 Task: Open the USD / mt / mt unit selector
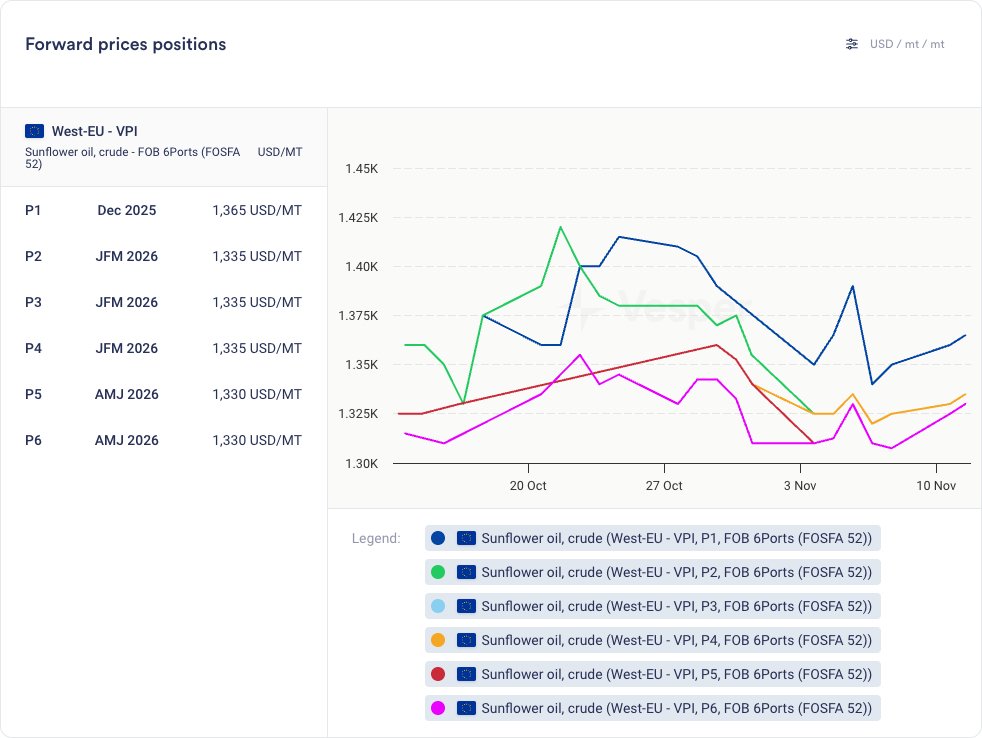[906, 44]
